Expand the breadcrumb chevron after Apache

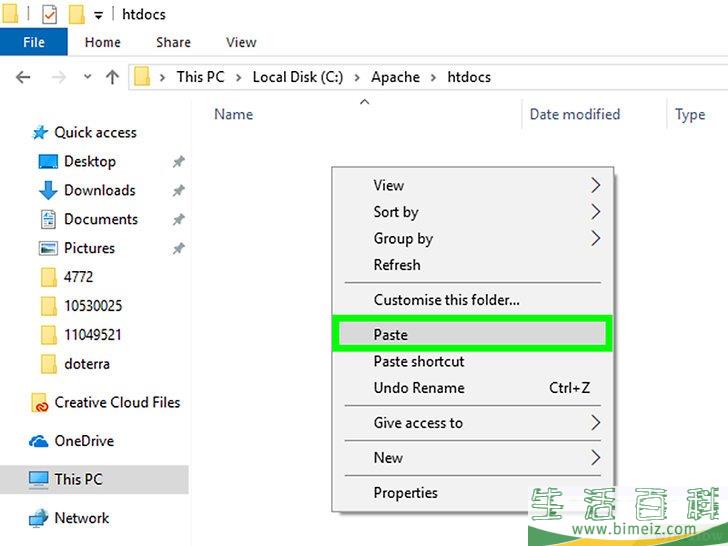pyautogui.click(x=434, y=78)
